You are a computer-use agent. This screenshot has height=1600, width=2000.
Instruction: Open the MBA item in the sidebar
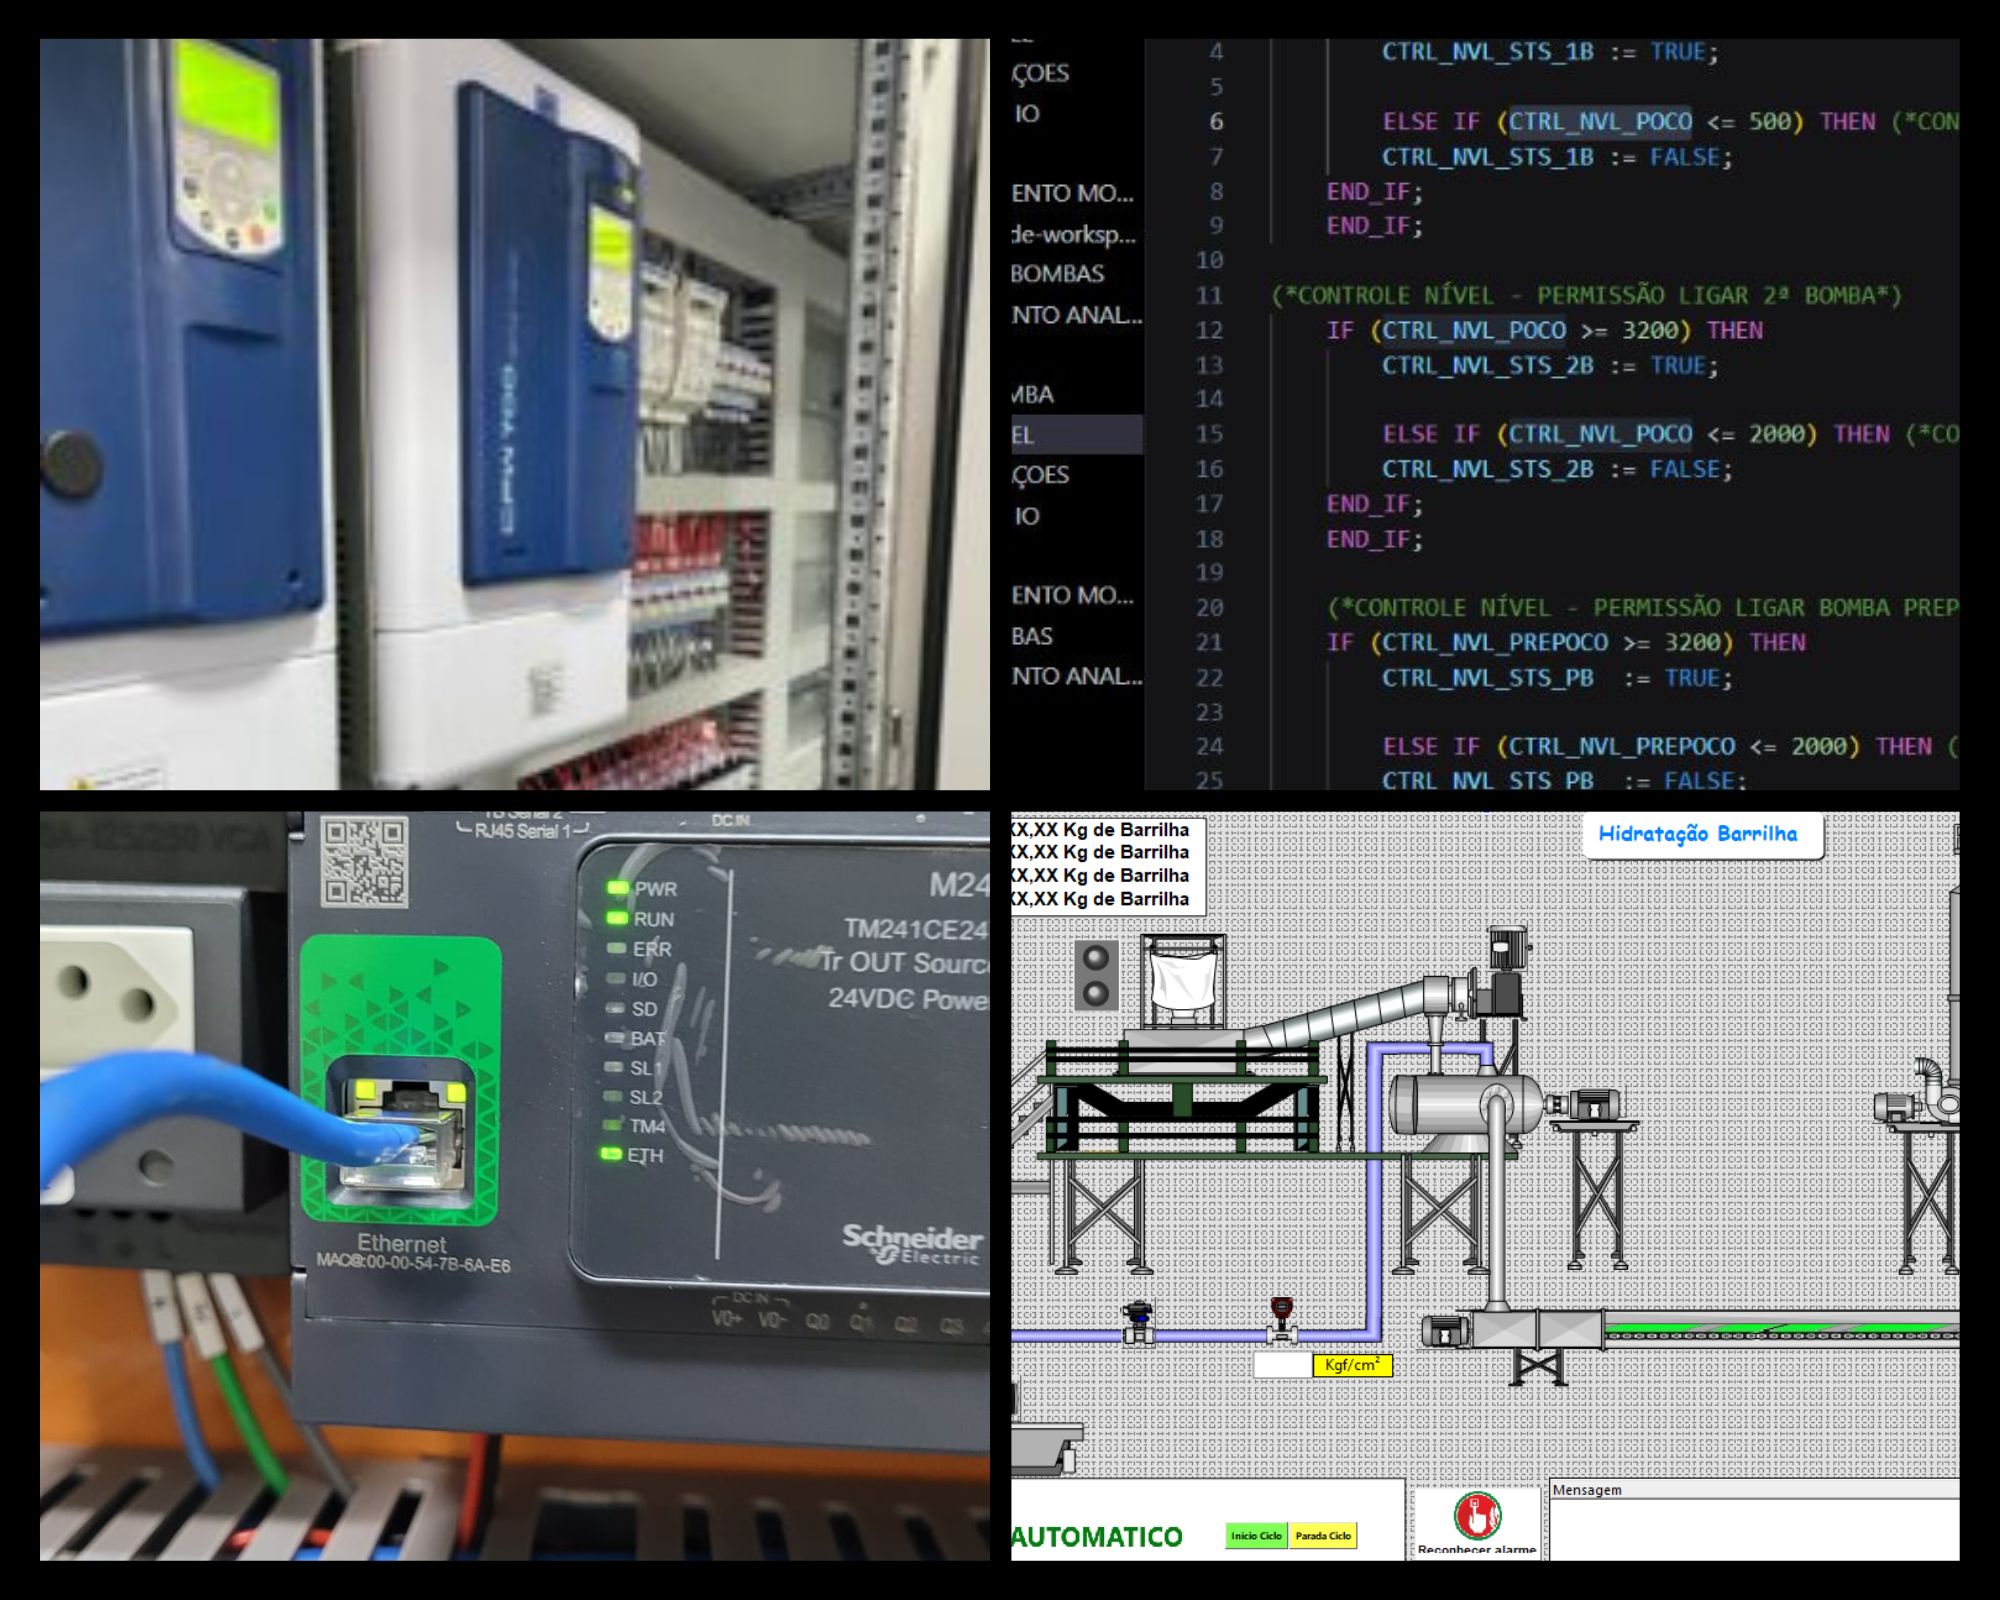[x=1032, y=395]
